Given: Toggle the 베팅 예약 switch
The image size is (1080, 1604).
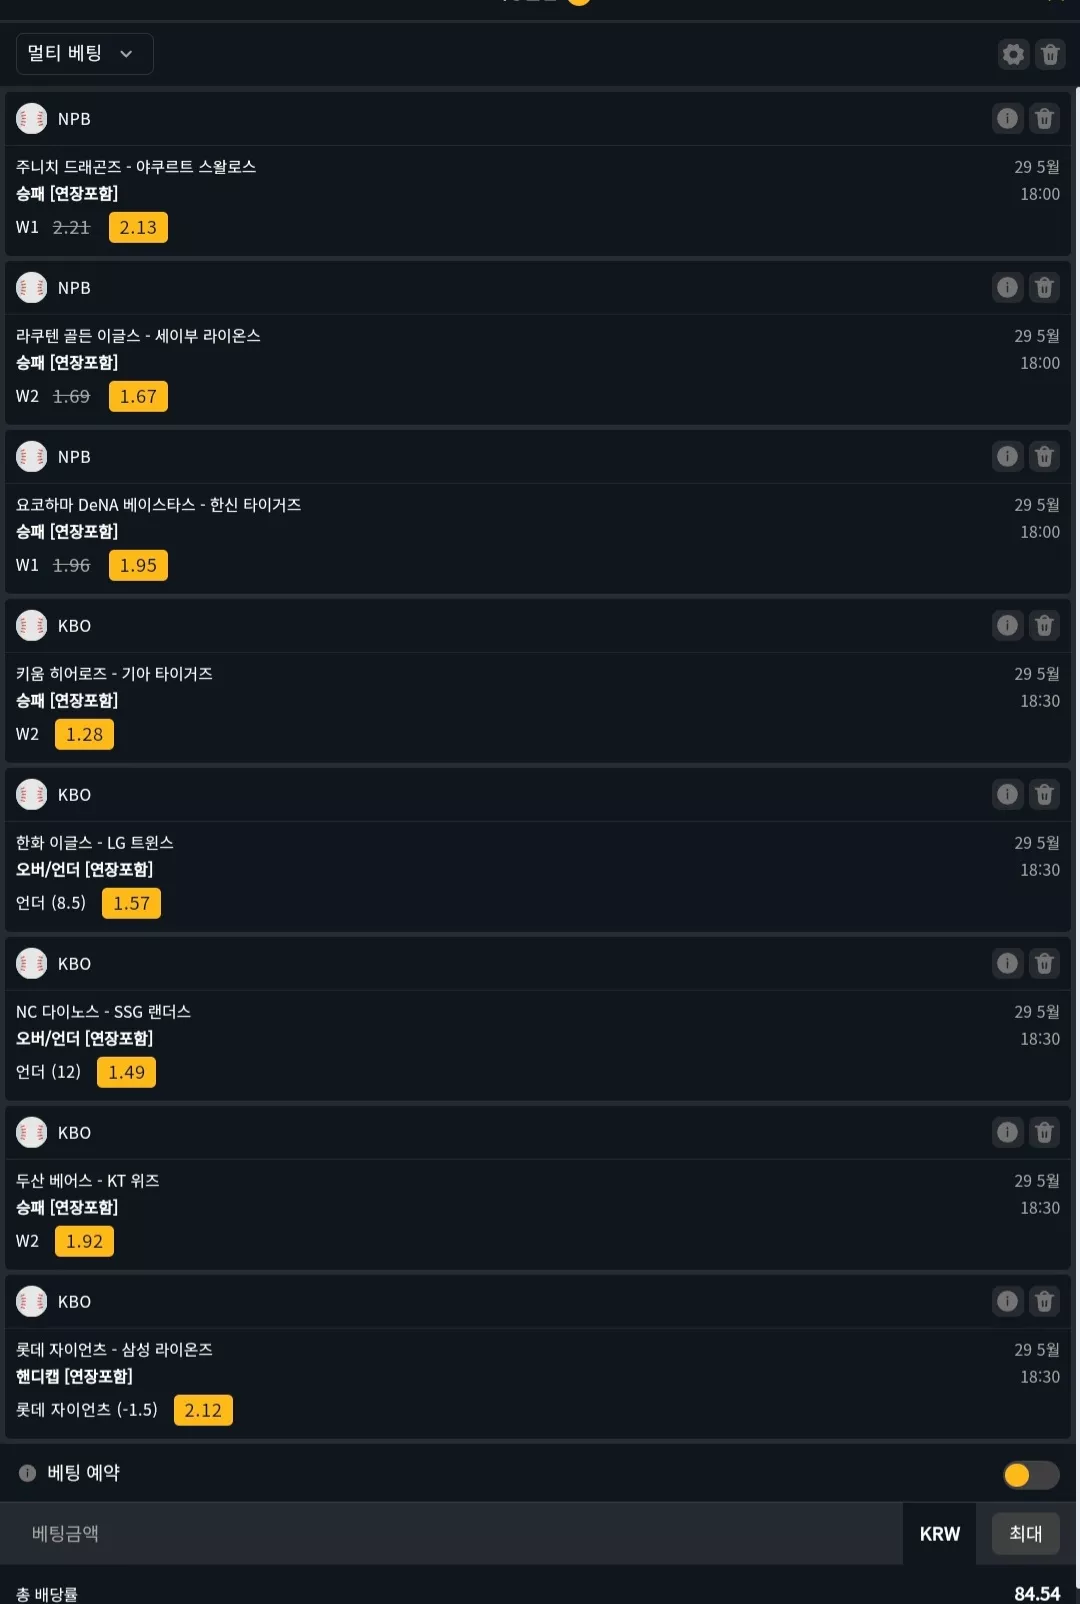Looking at the screenshot, I should [x=1031, y=1475].
